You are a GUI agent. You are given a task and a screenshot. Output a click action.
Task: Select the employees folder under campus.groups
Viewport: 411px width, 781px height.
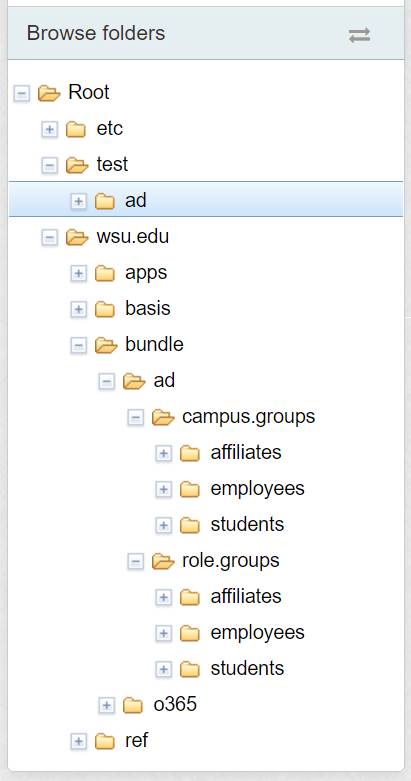(x=257, y=489)
